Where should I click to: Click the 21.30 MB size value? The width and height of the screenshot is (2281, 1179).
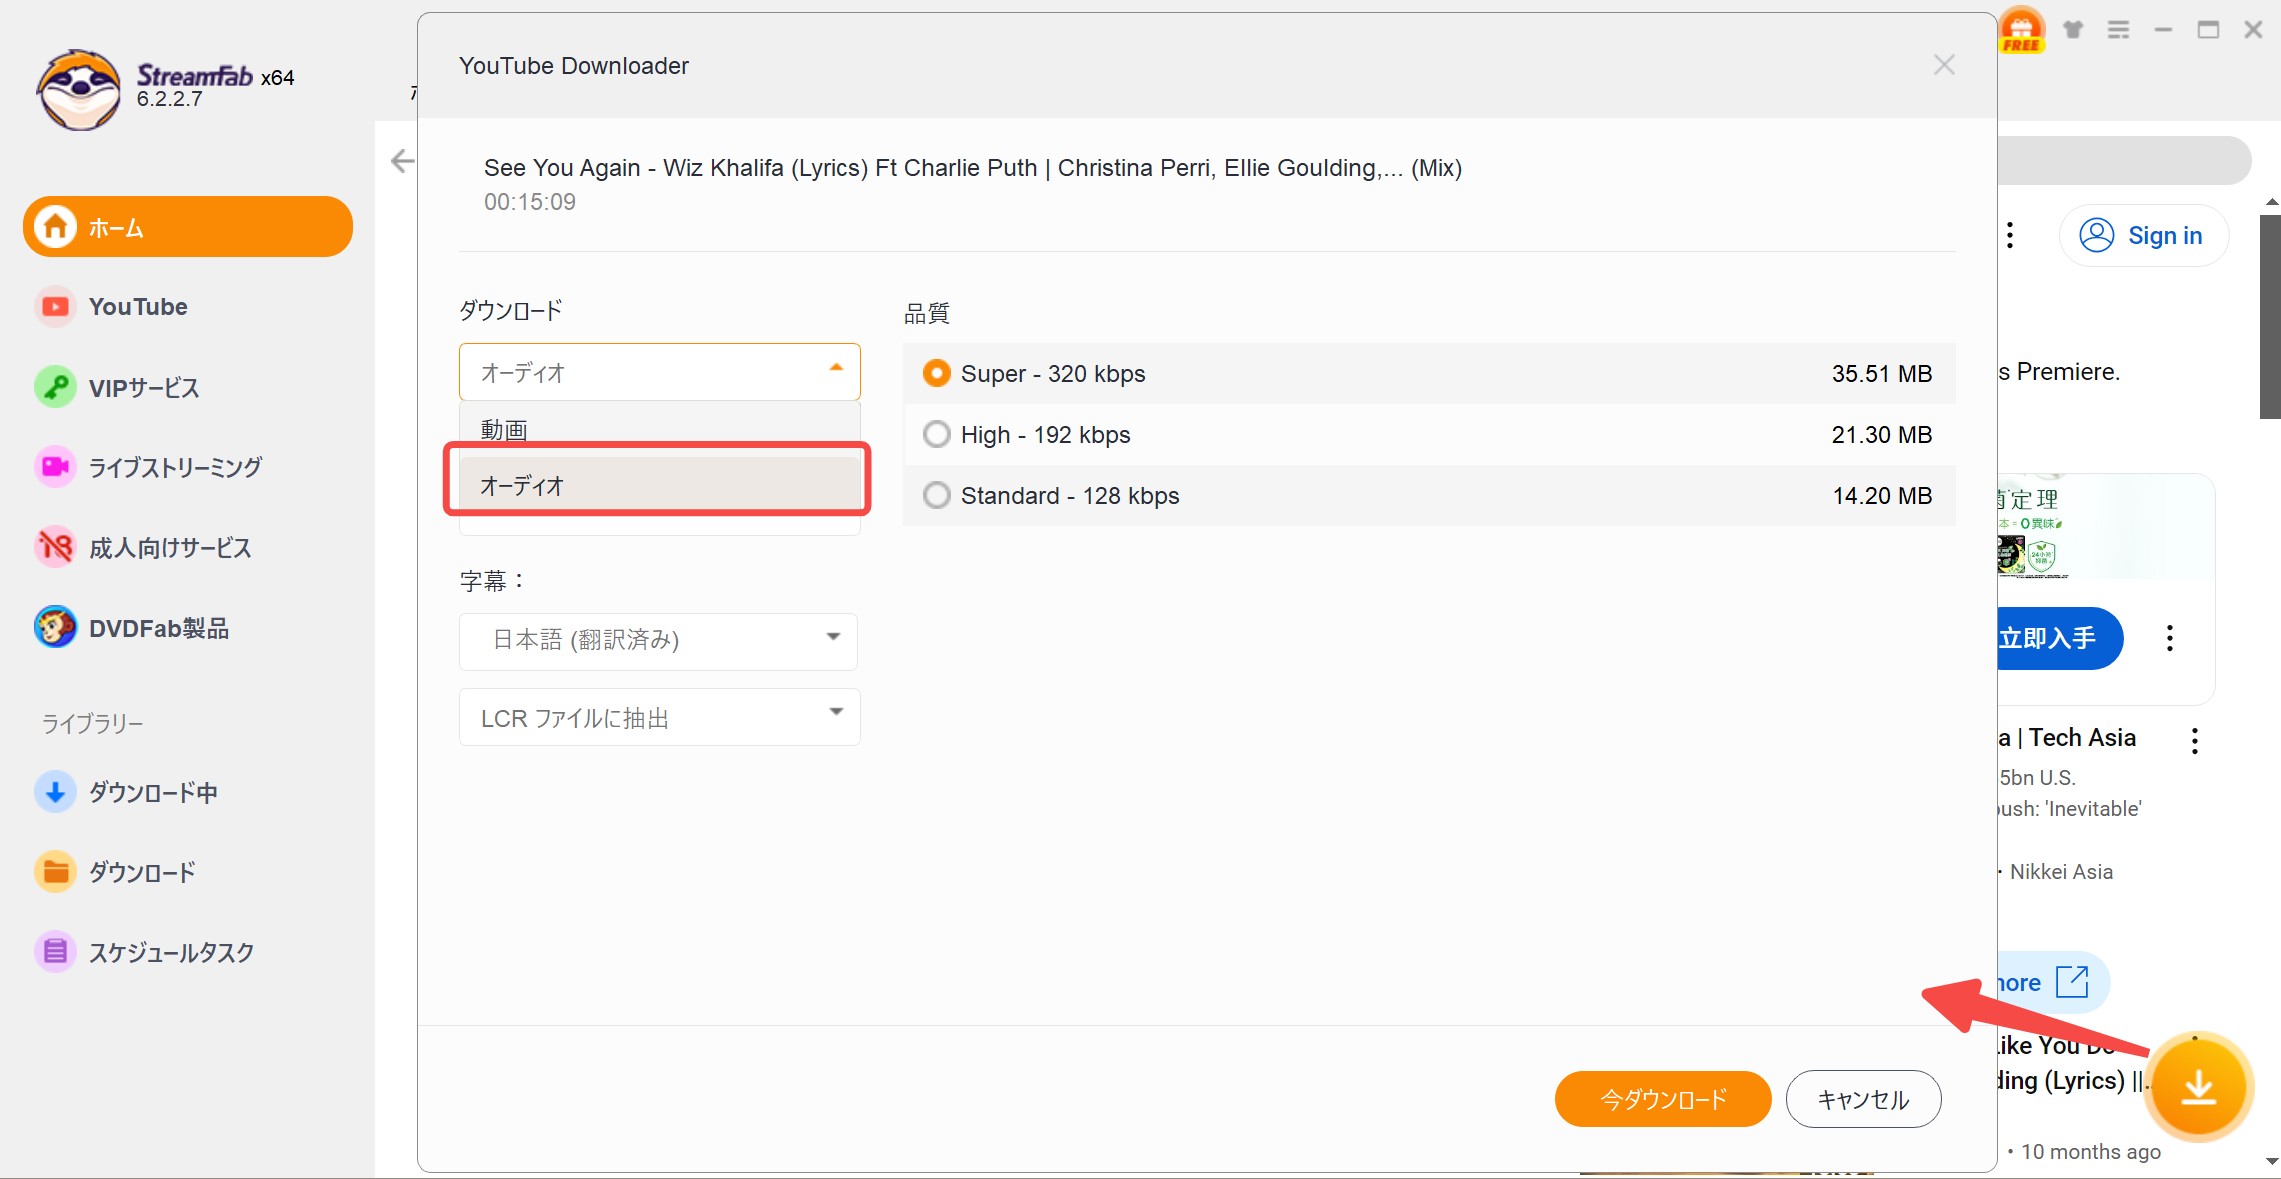pos(1882,434)
